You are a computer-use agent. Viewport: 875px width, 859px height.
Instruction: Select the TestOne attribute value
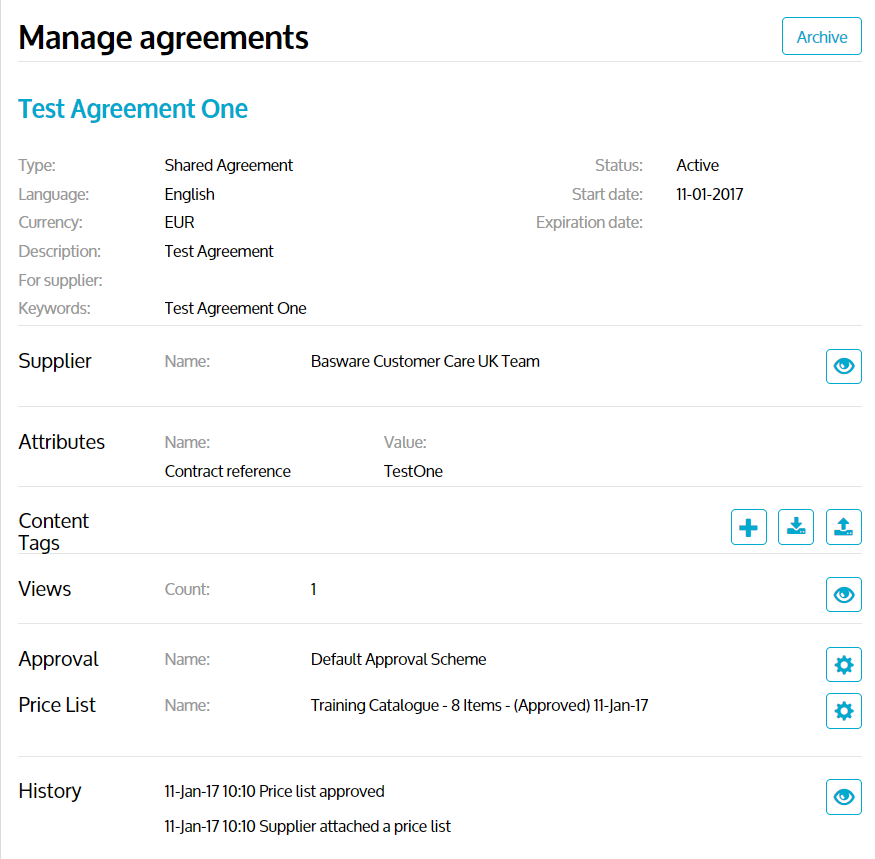coord(413,472)
